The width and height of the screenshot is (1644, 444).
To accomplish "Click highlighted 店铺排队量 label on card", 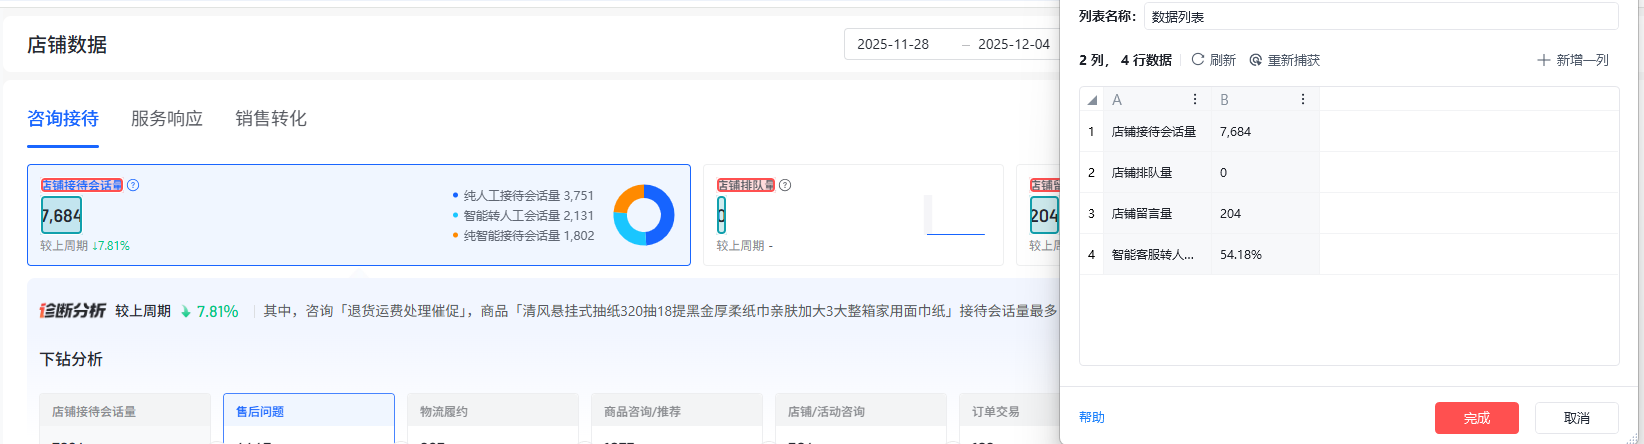I will coord(746,185).
